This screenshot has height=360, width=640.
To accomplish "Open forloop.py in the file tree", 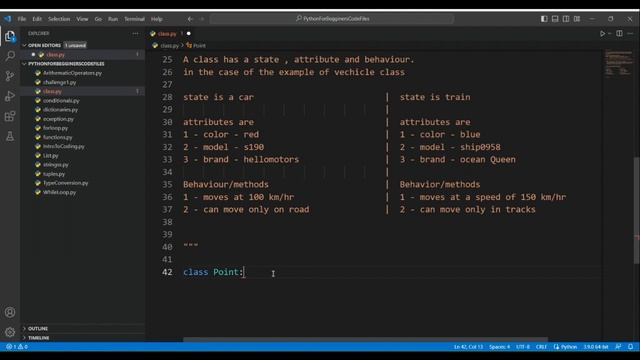I will click(56, 128).
